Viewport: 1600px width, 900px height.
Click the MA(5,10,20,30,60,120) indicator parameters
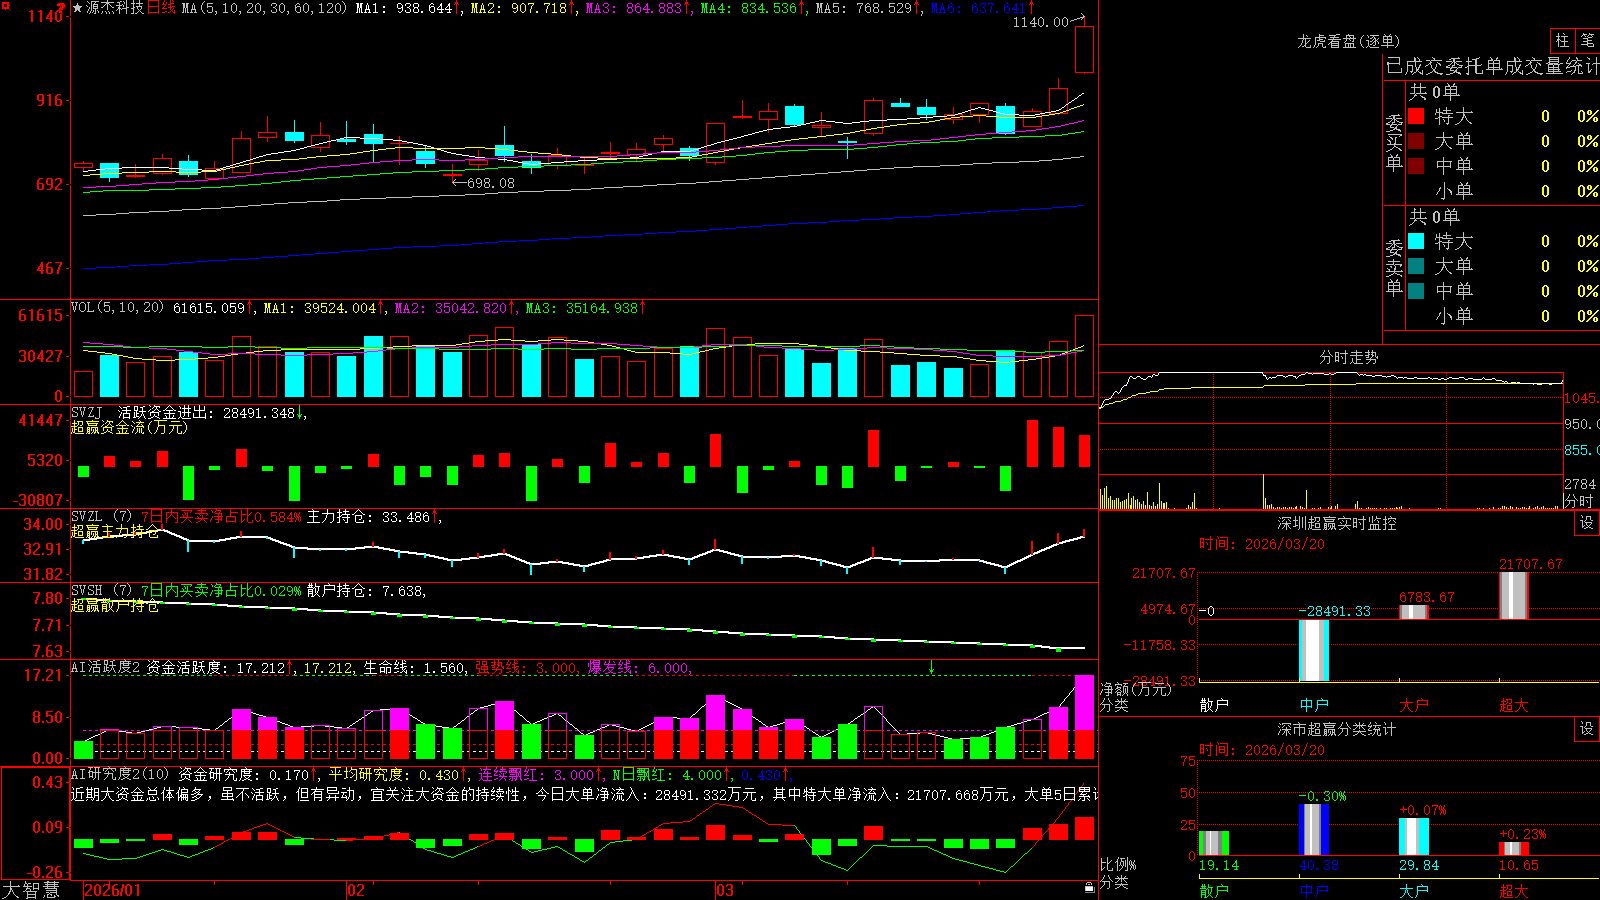coord(264,8)
